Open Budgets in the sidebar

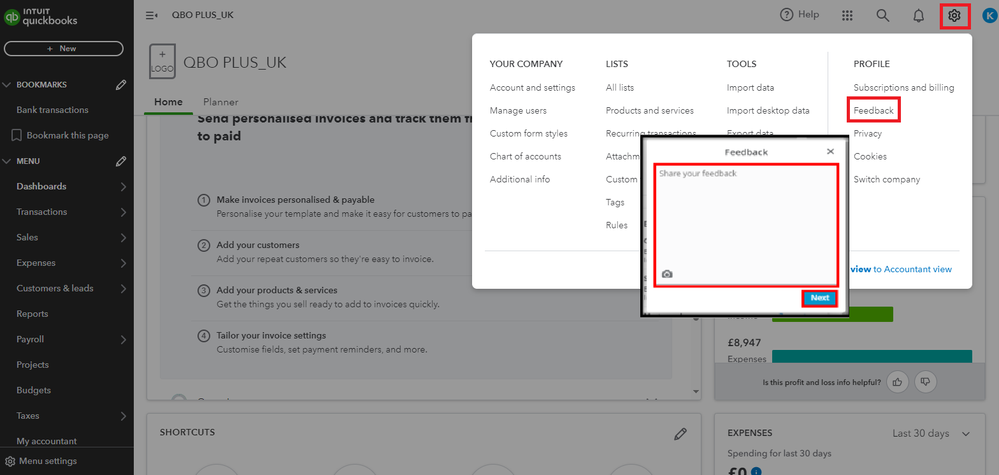[33, 390]
